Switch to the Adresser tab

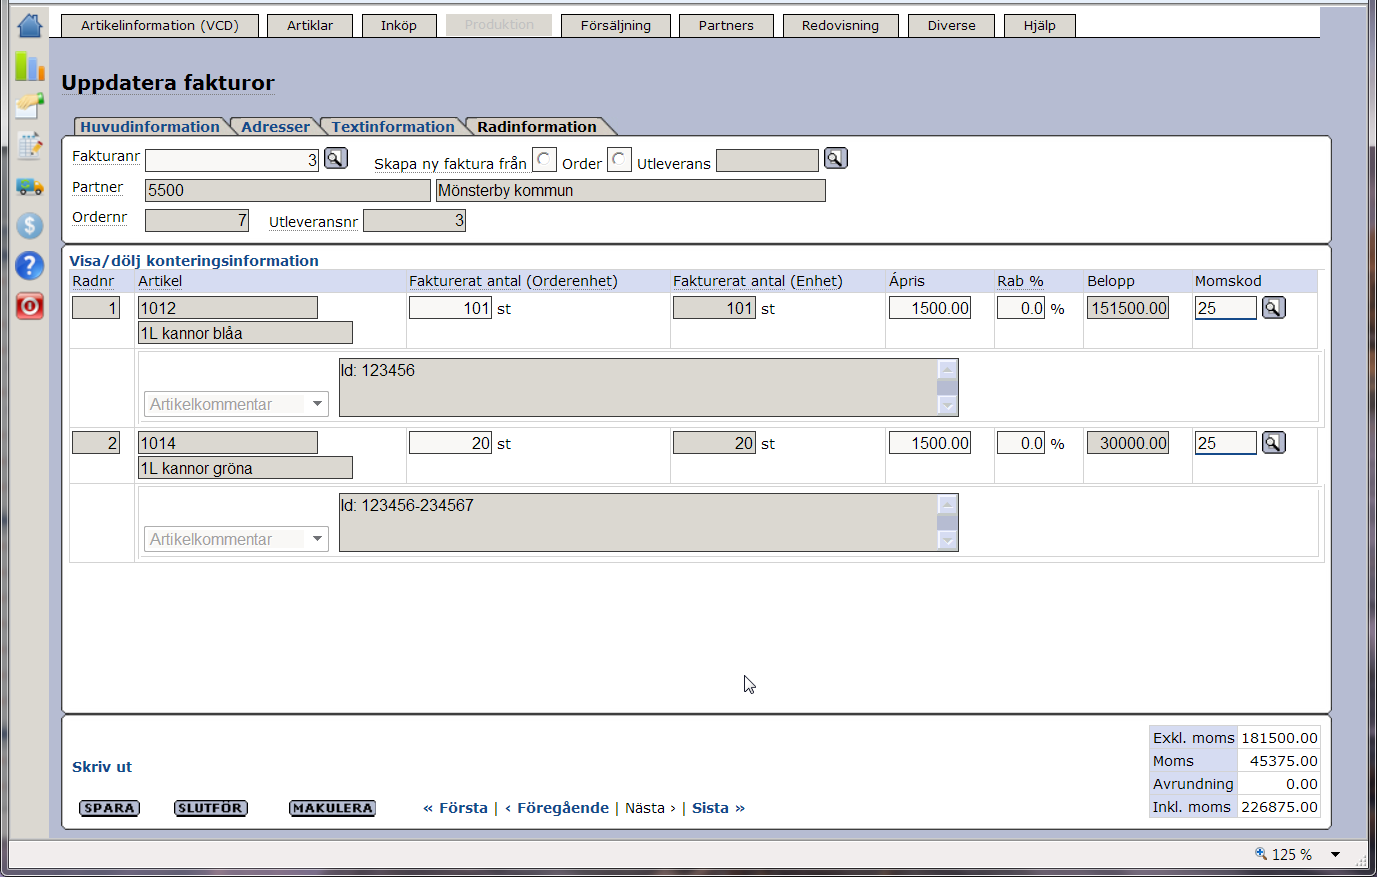[275, 126]
